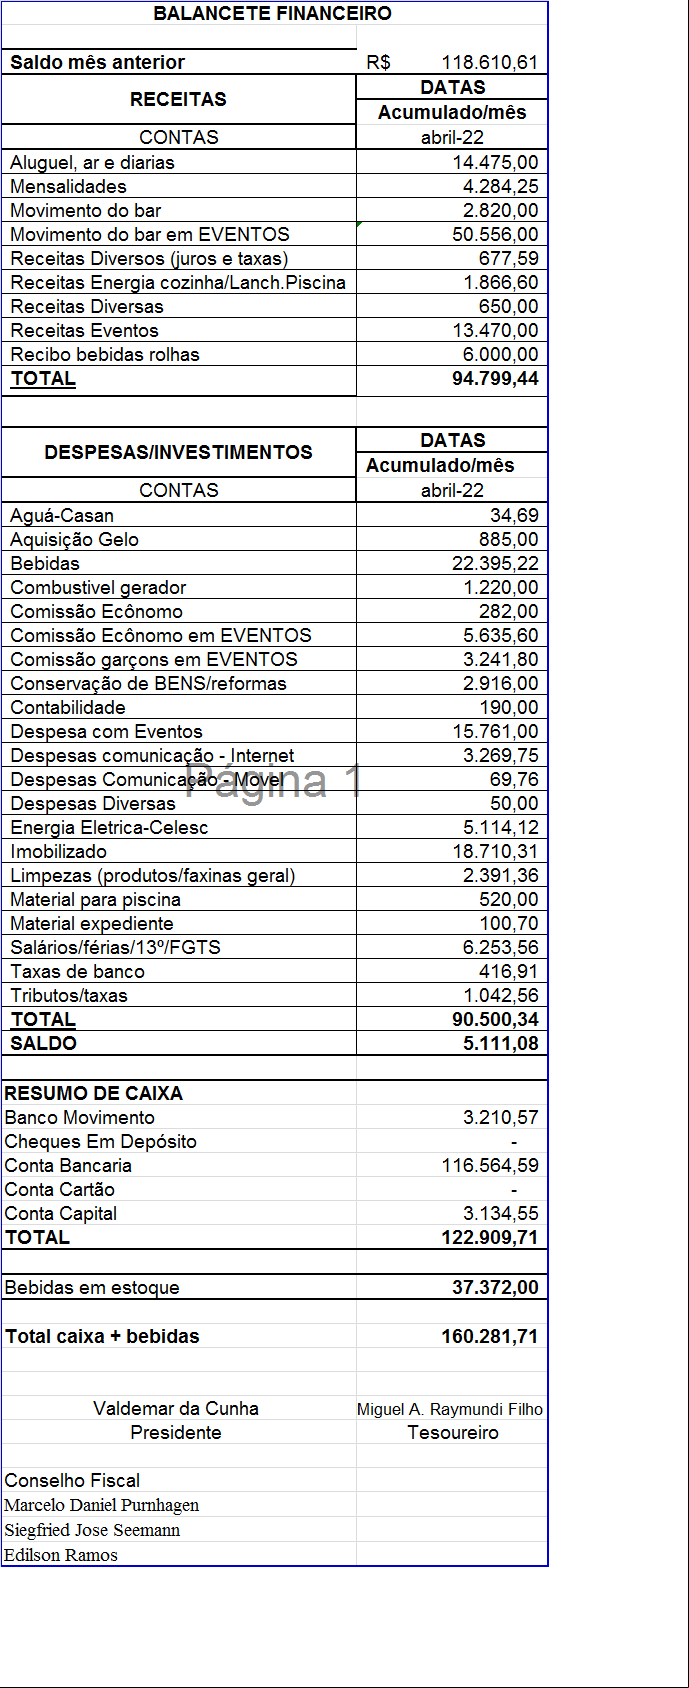Select the value 69,76
Image resolution: width=689 pixels, height=1688 pixels.
514,779
